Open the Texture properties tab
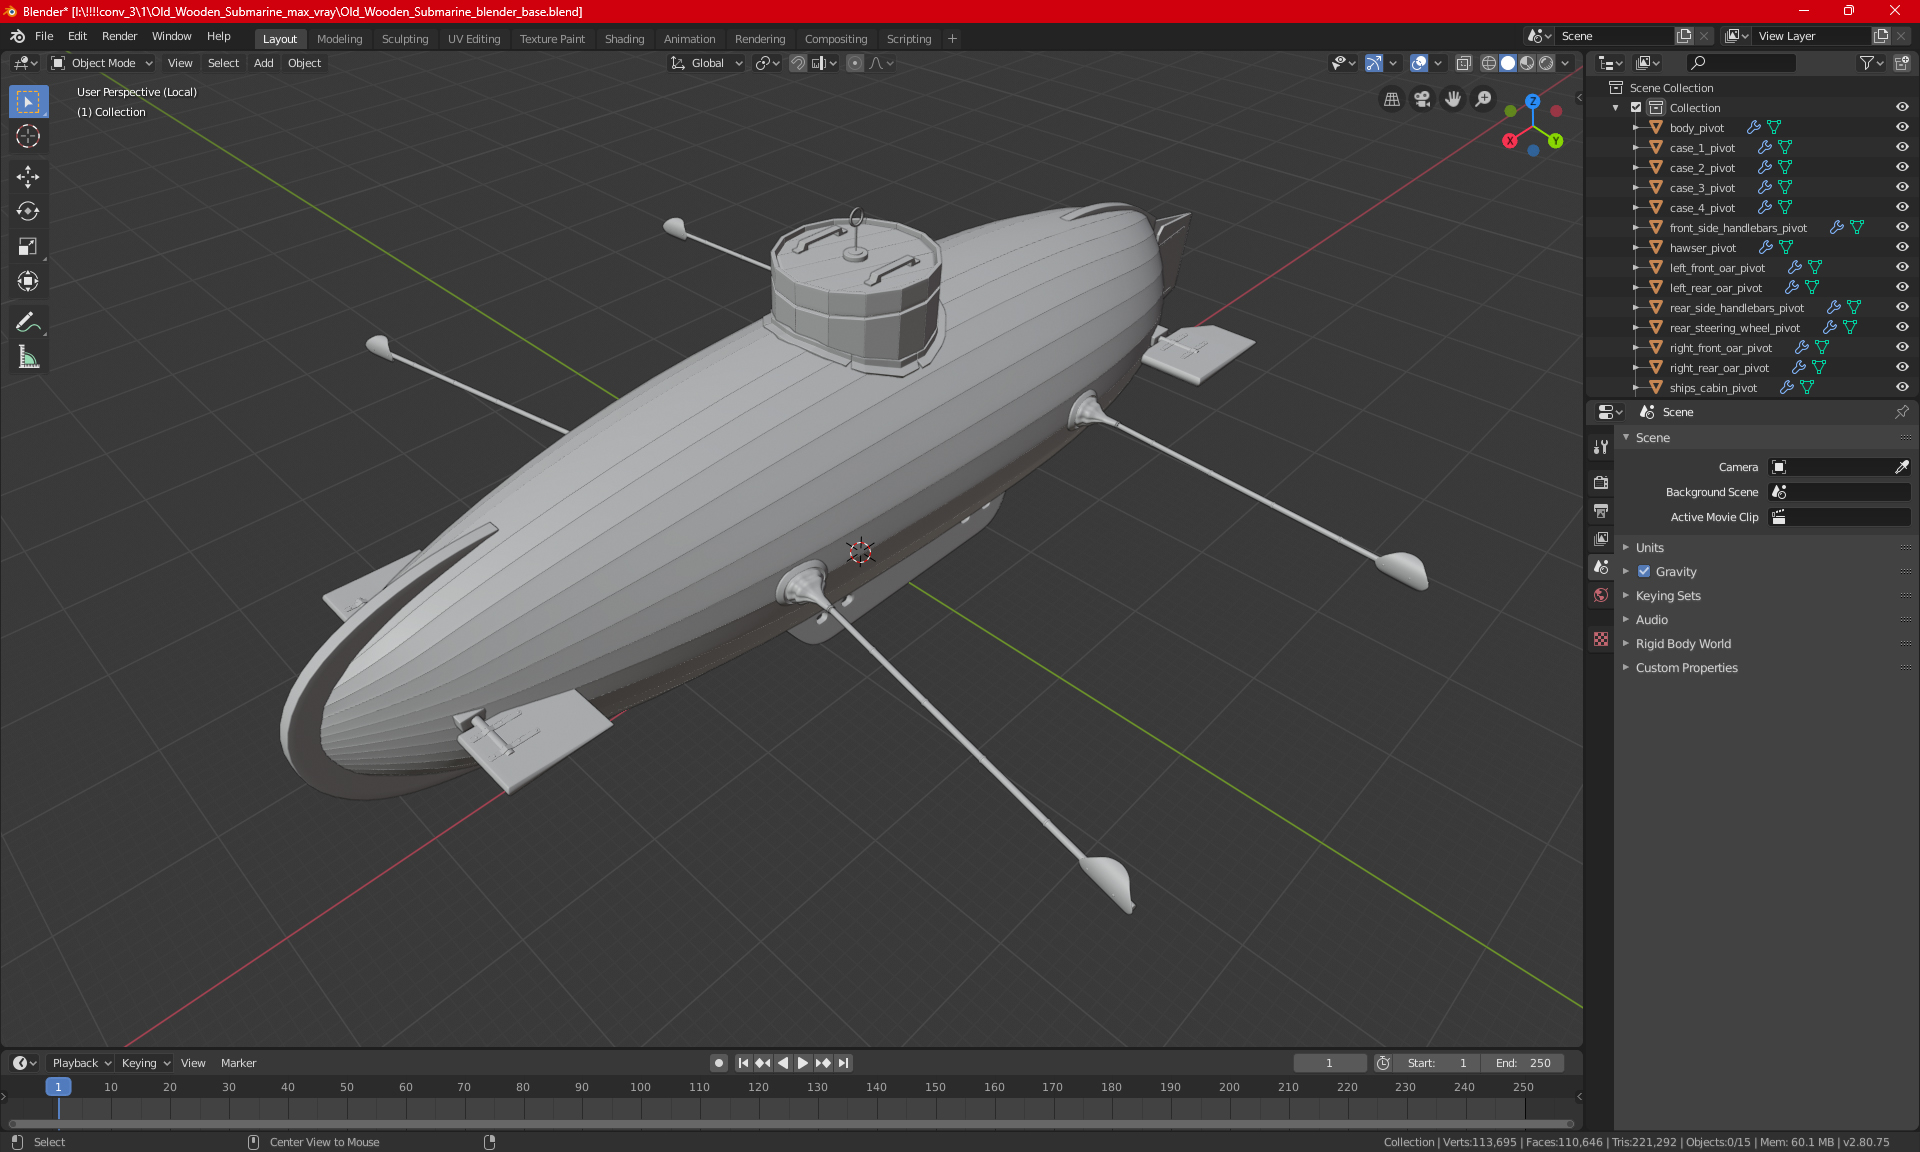Viewport: 1920px width, 1152px height. (1601, 638)
